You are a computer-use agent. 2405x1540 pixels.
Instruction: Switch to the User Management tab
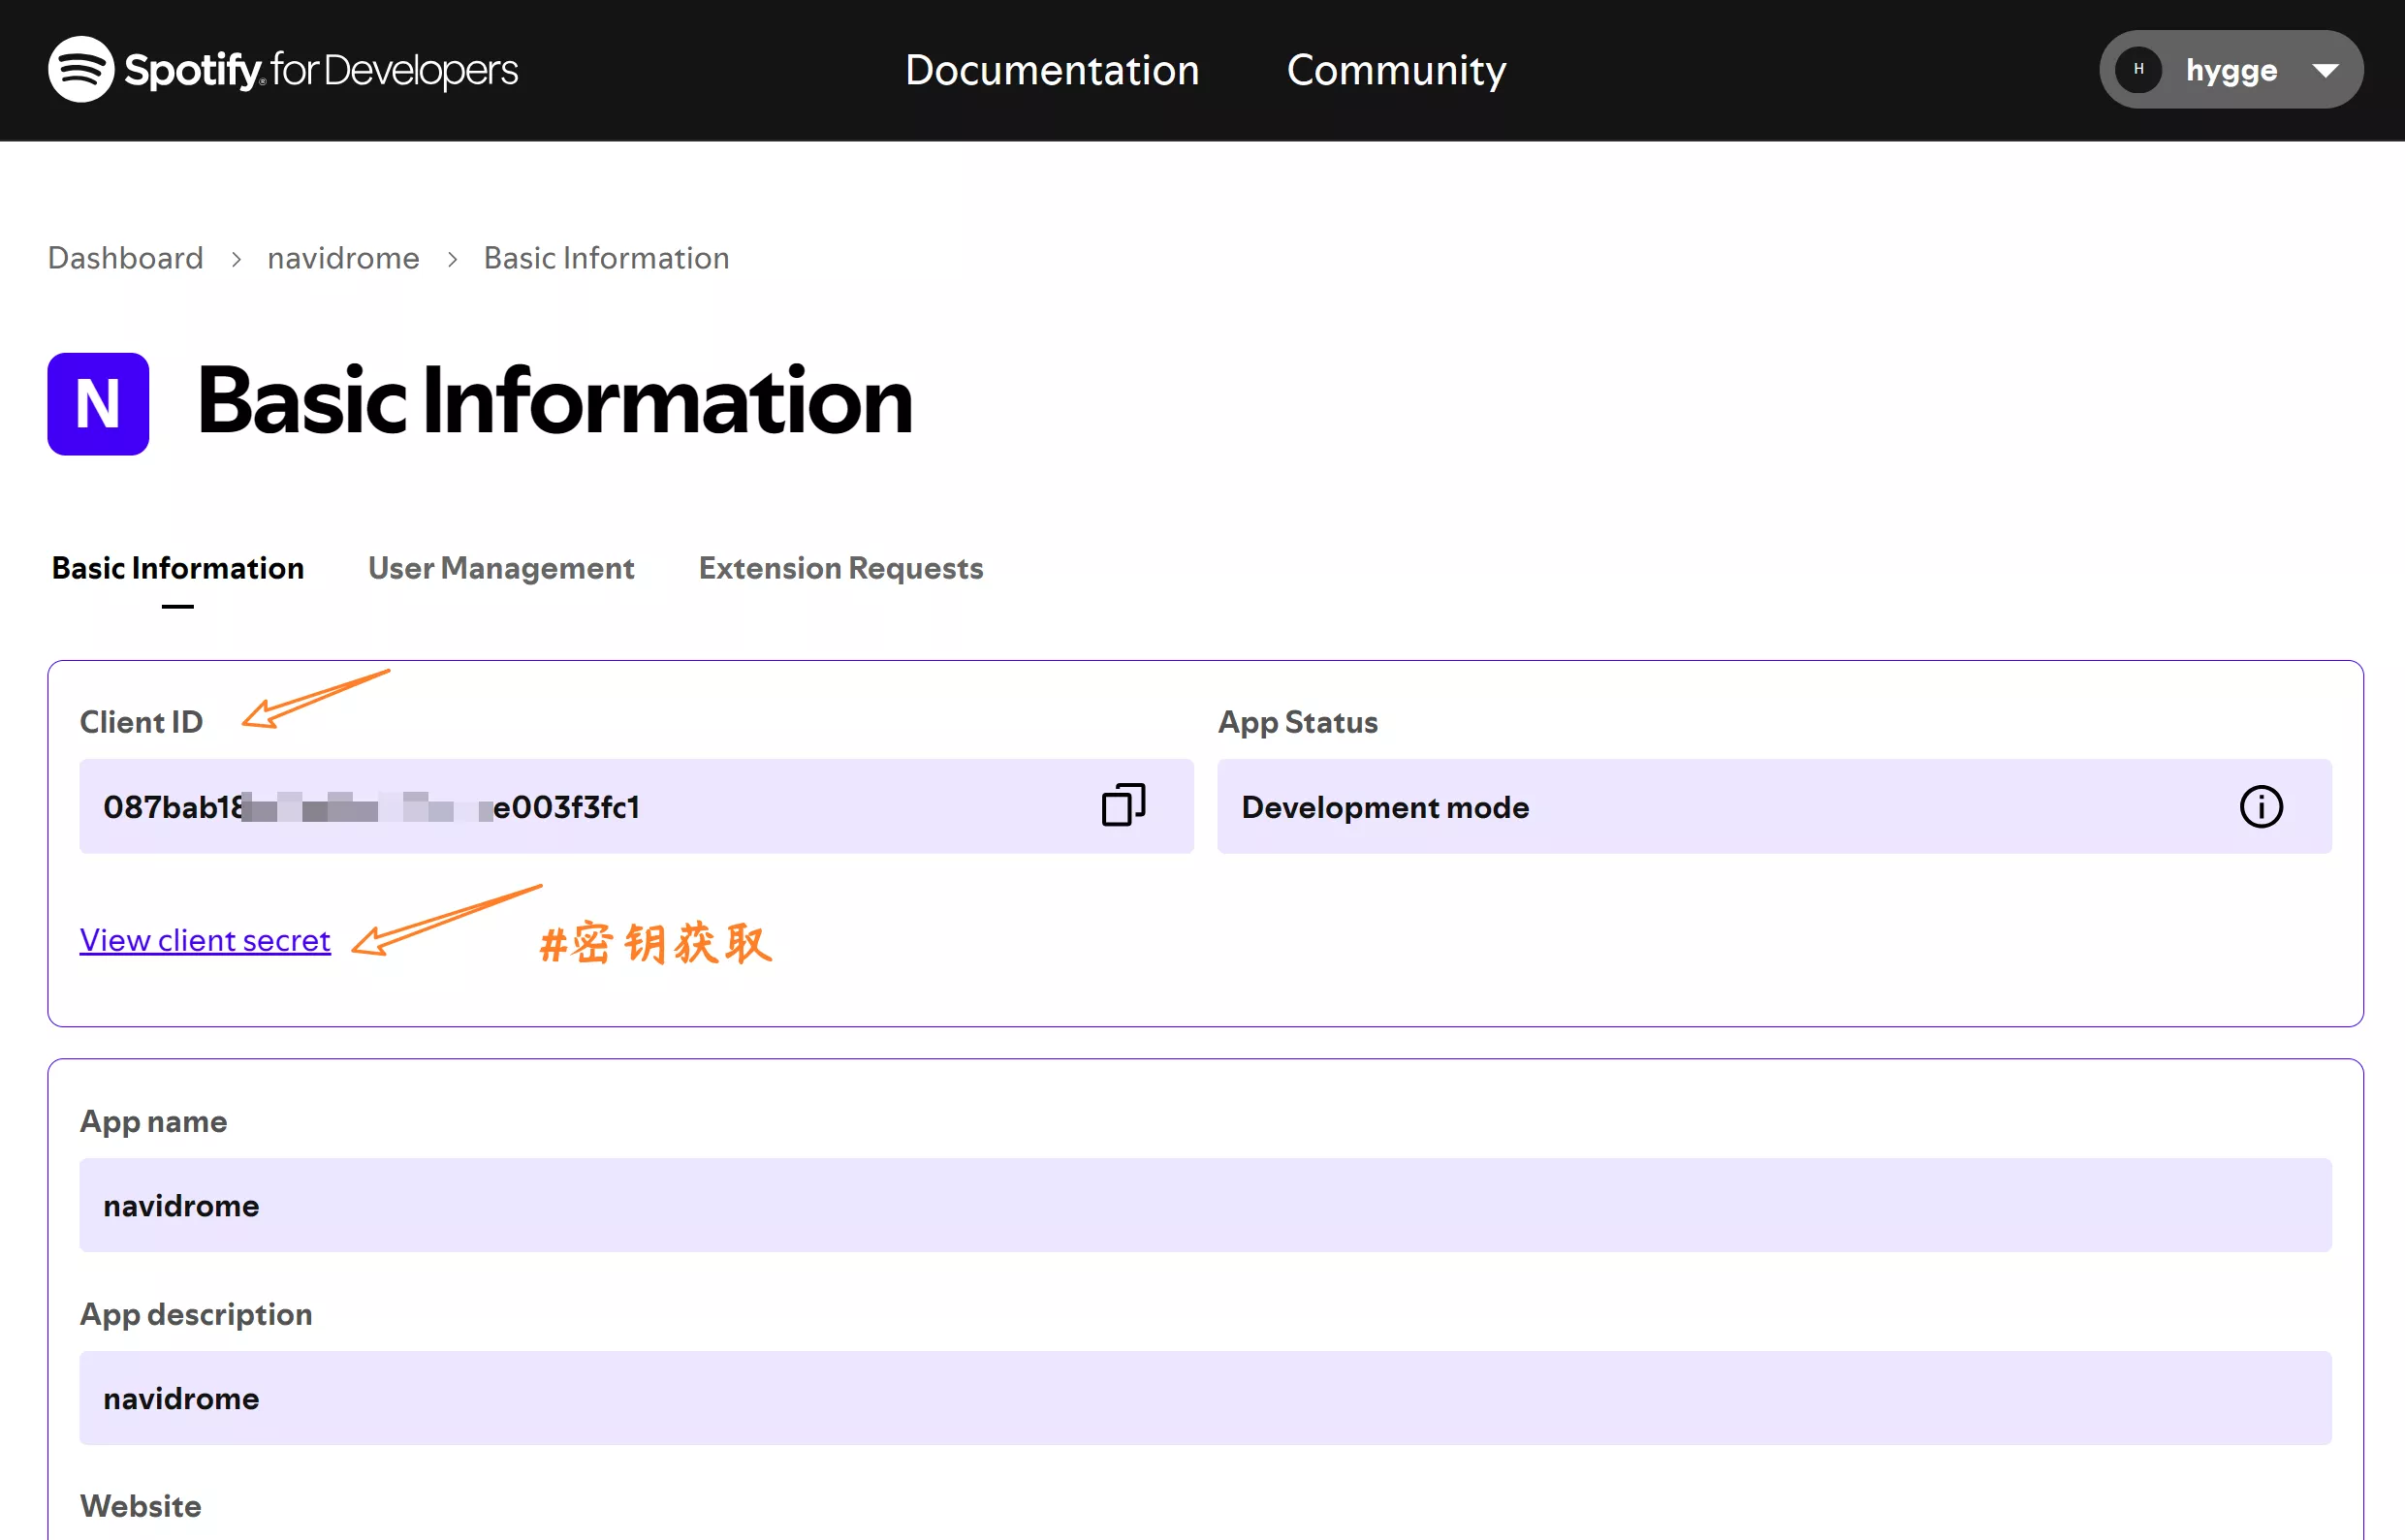click(501, 567)
